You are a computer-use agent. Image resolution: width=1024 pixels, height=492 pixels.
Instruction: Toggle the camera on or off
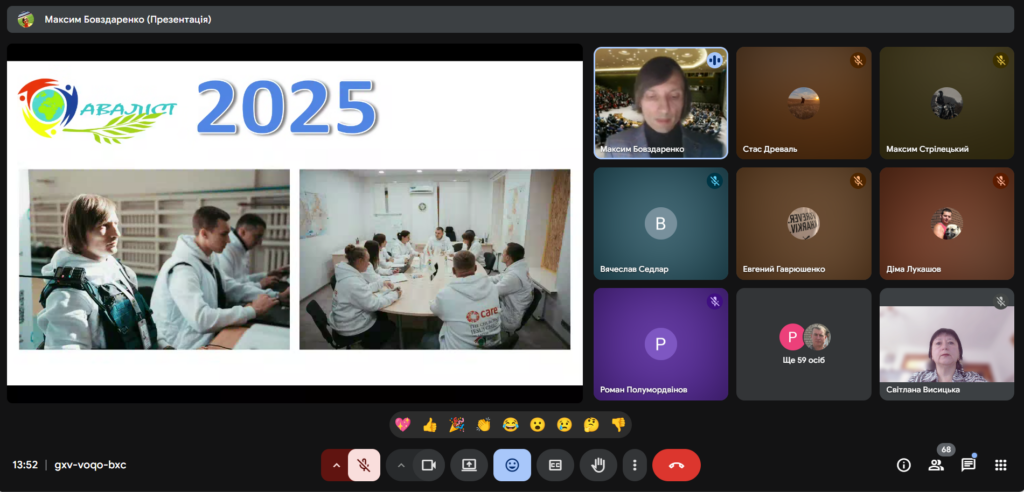tap(429, 465)
